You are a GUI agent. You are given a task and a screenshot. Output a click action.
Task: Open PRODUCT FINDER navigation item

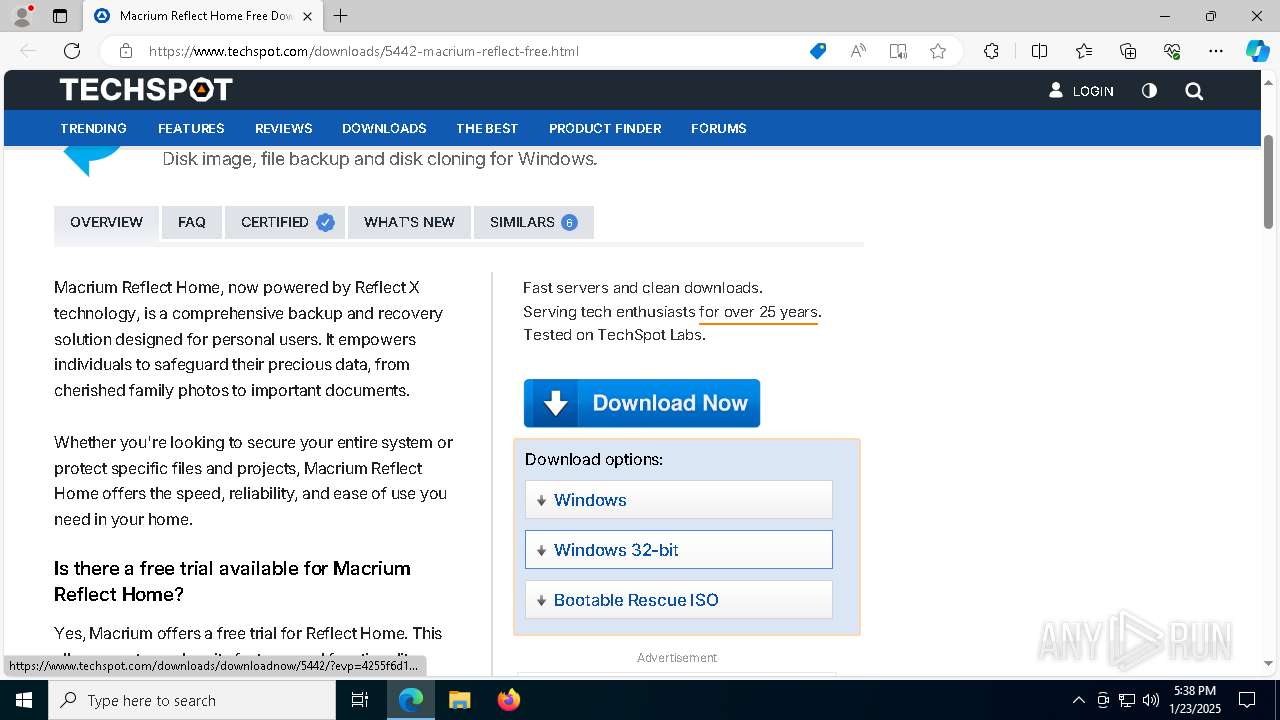605,128
